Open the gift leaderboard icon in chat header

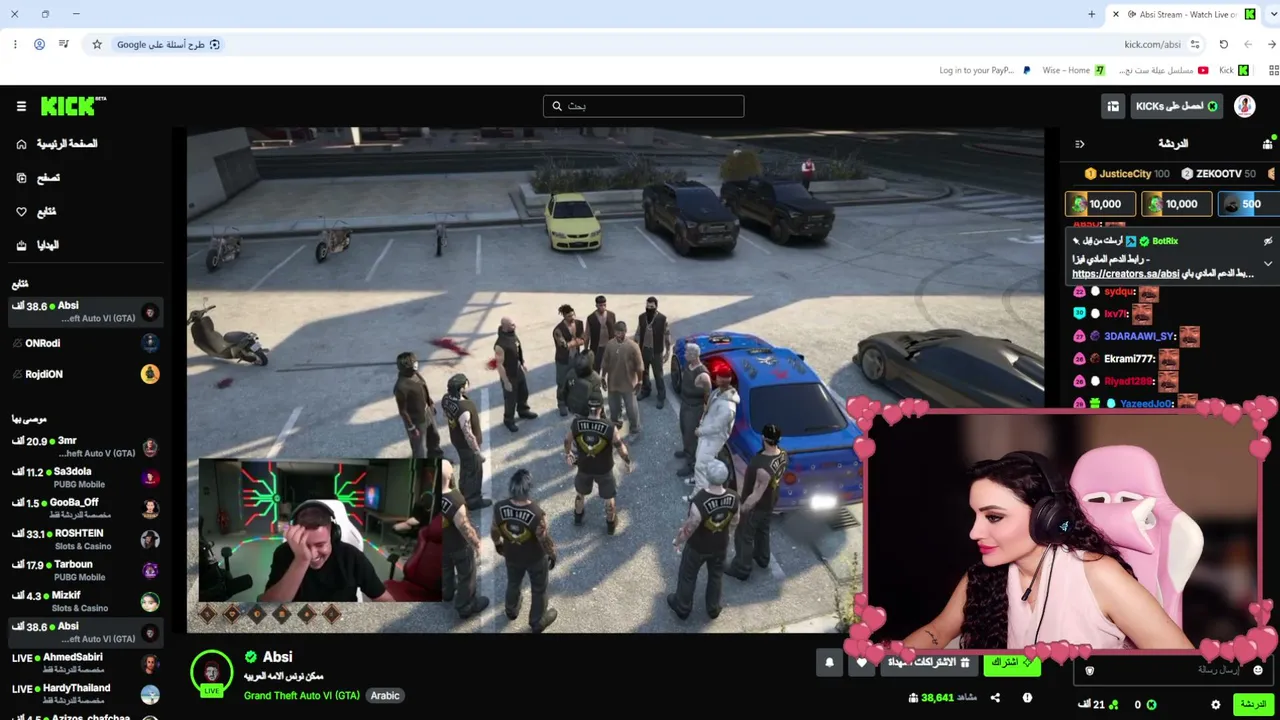point(1267,144)
